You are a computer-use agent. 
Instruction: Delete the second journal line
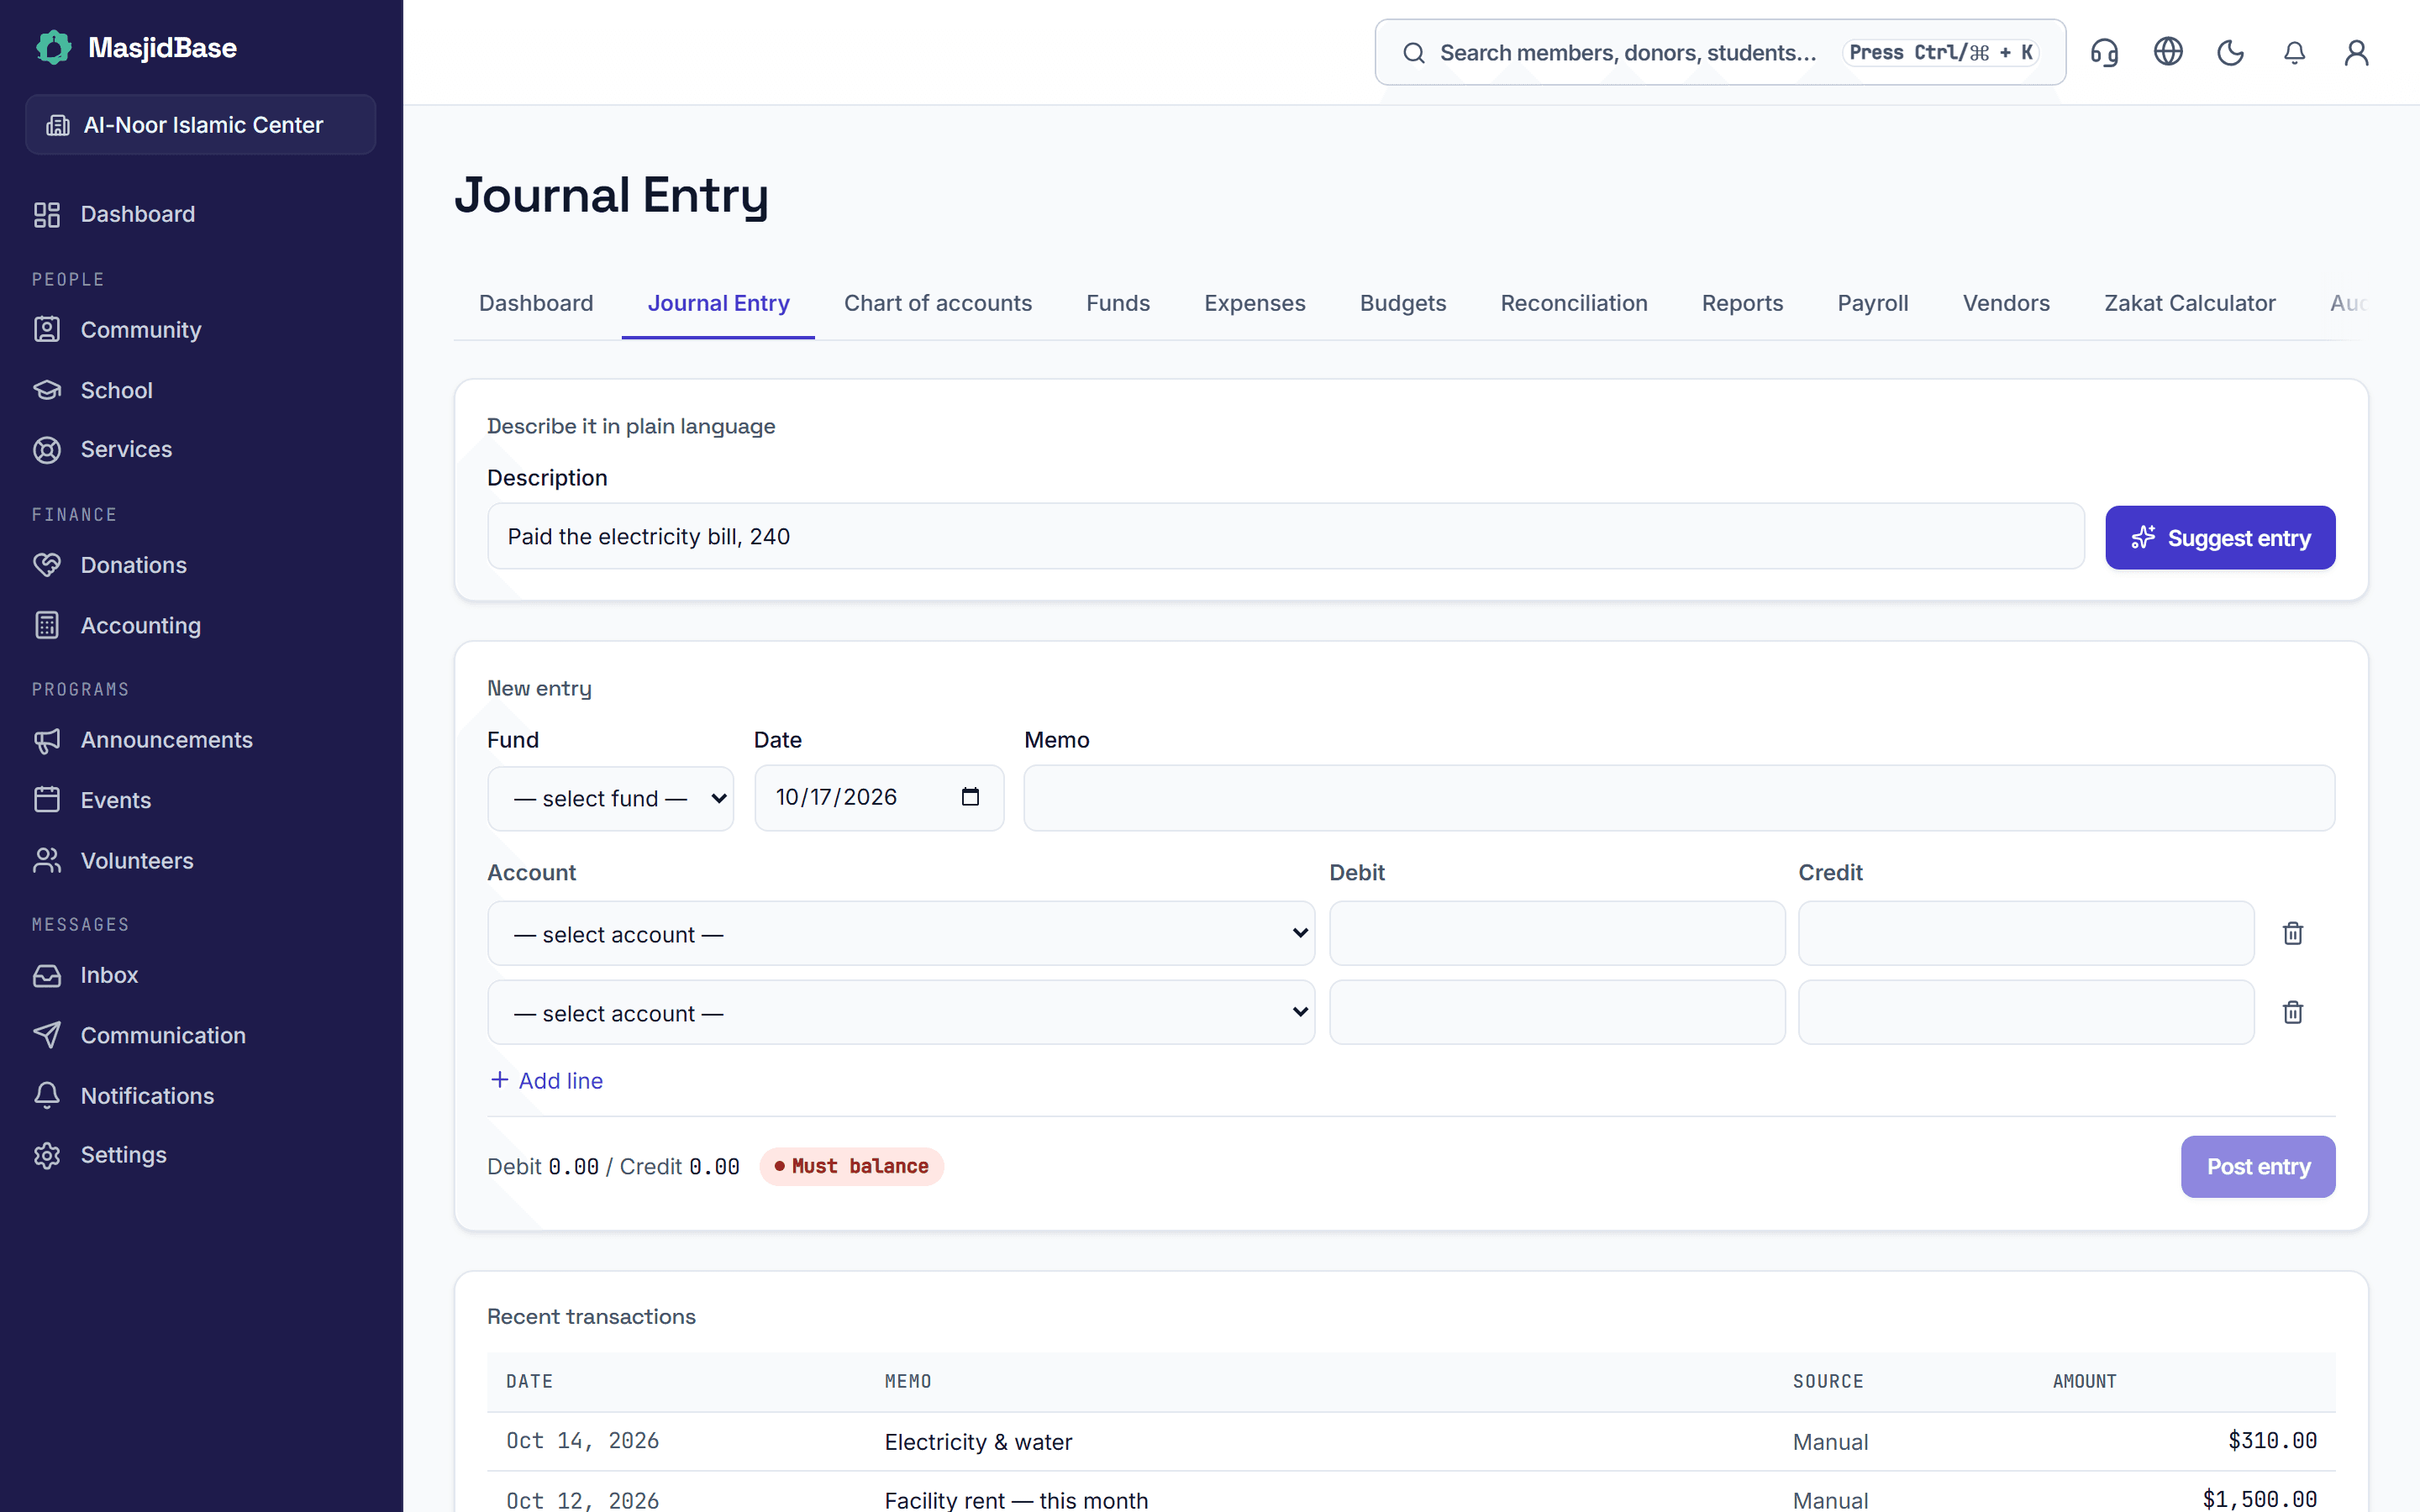click(x=2292, y=1012)
